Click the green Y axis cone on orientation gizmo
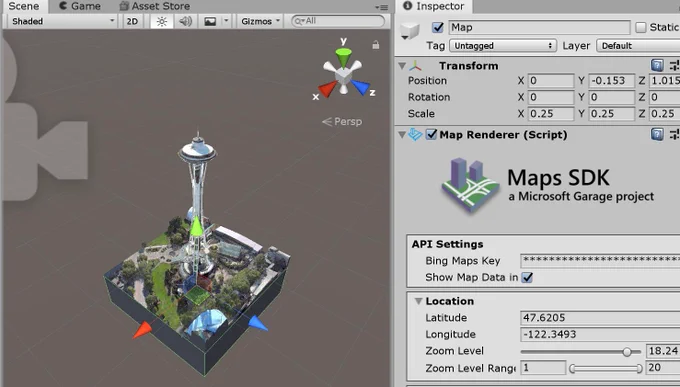 pyautogui.click(x=343, y=57)
